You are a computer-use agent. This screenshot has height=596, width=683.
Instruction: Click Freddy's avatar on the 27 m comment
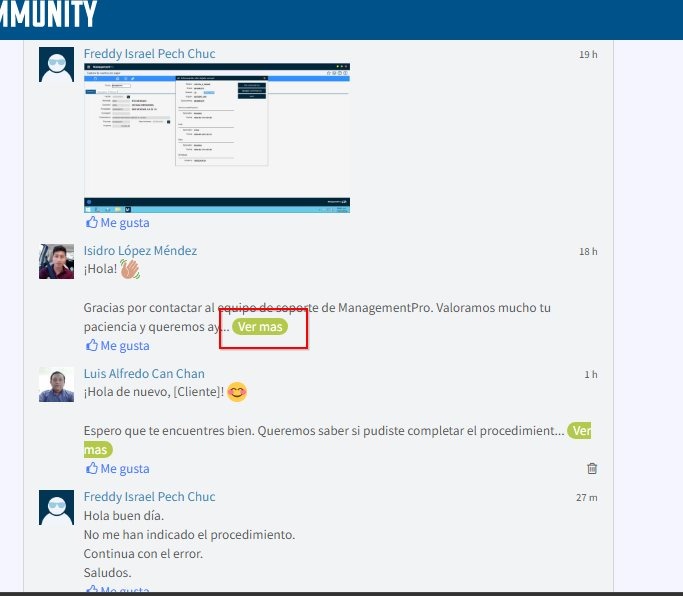[56, 507]
